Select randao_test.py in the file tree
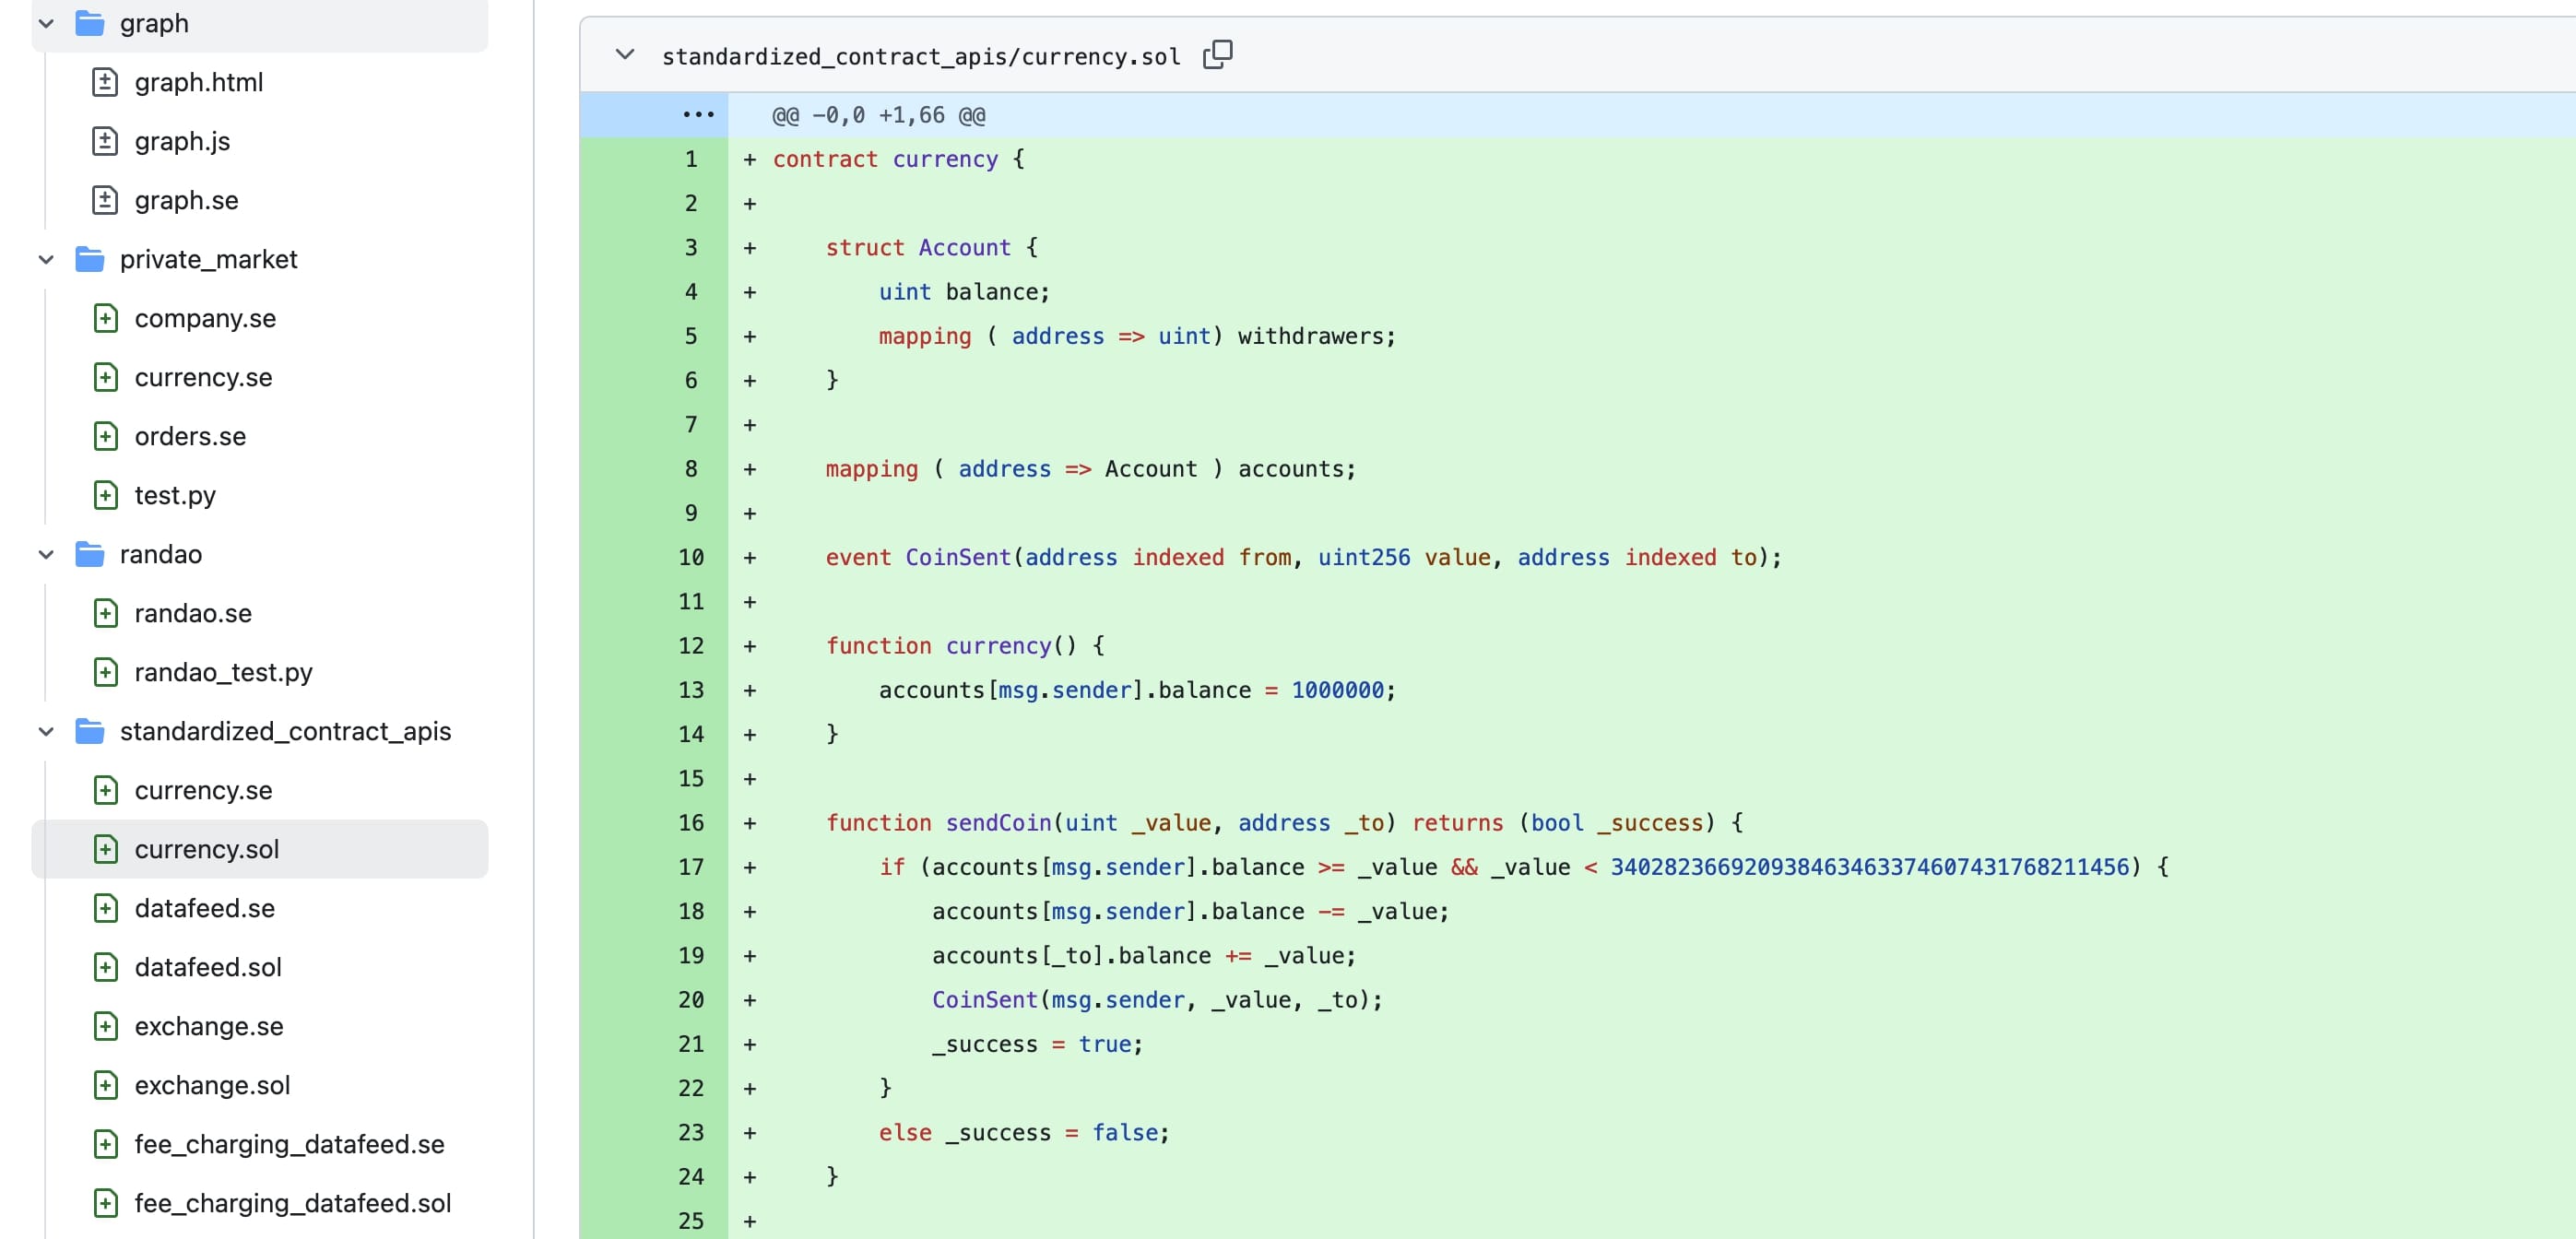This screenshot has width=2576, height=1239. click(x=223, y=672)
